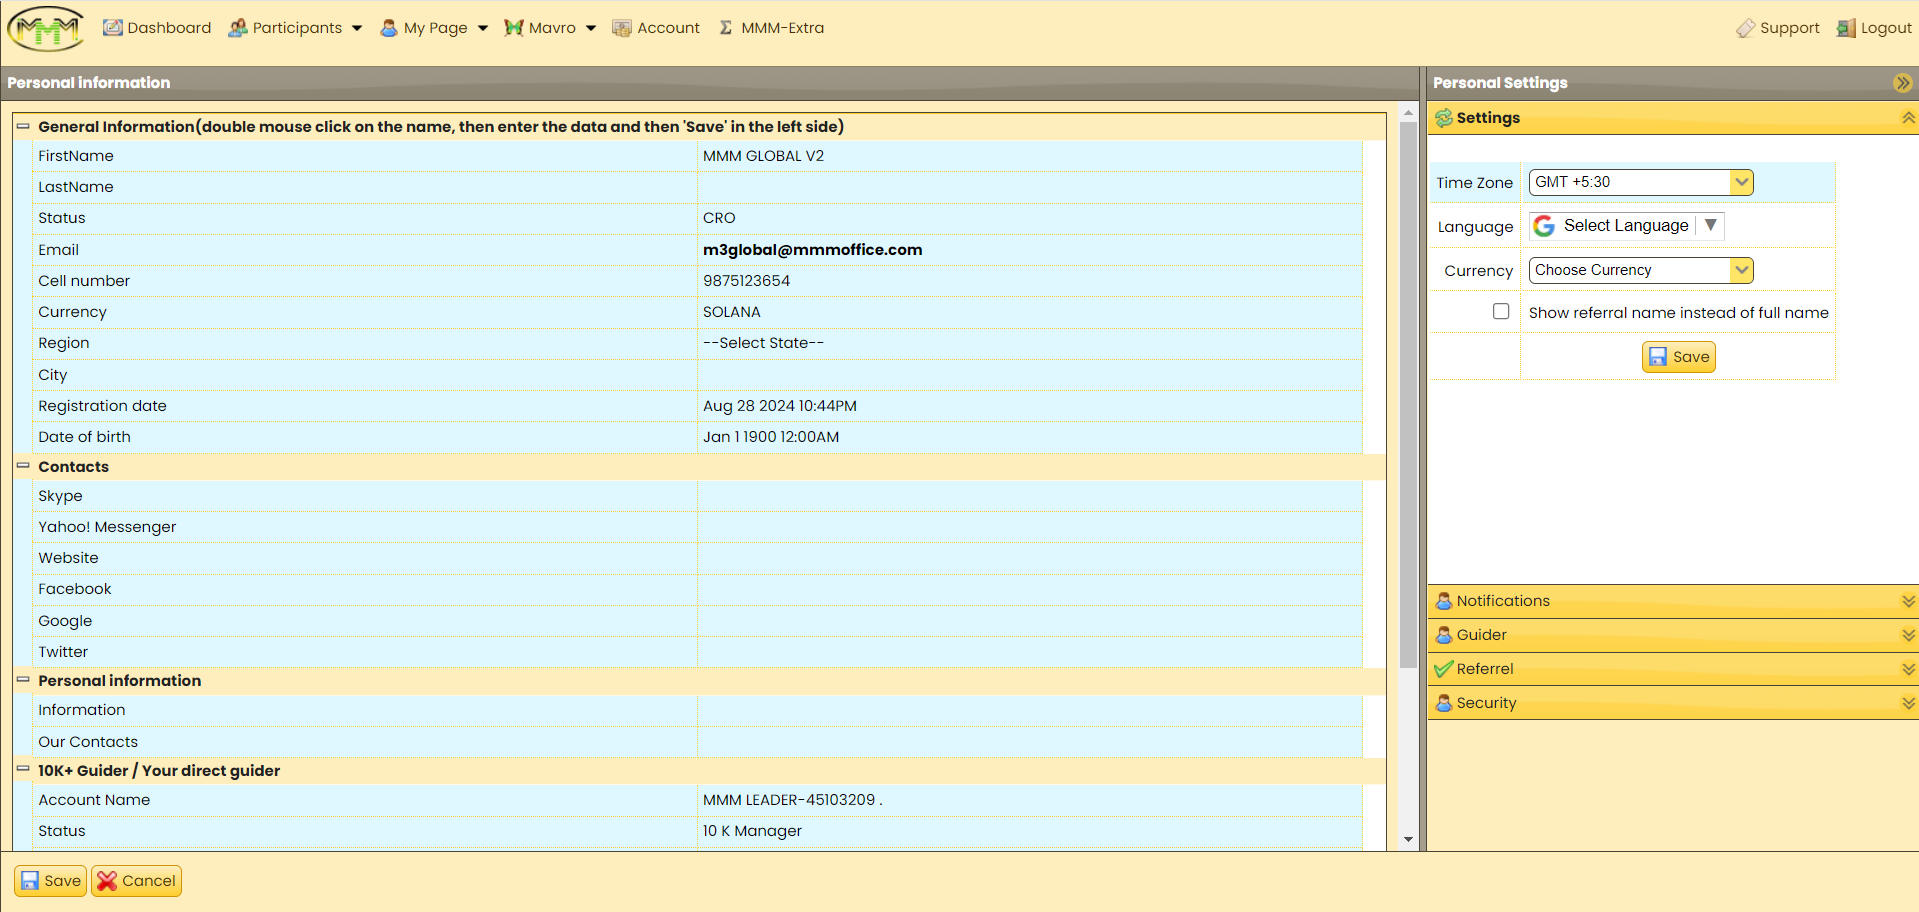The width and height of the screenshot is (1919, 912).
Task: Expand the Notifications accordion chevron
Action: pyautogui.click(x=1908, y=601)
